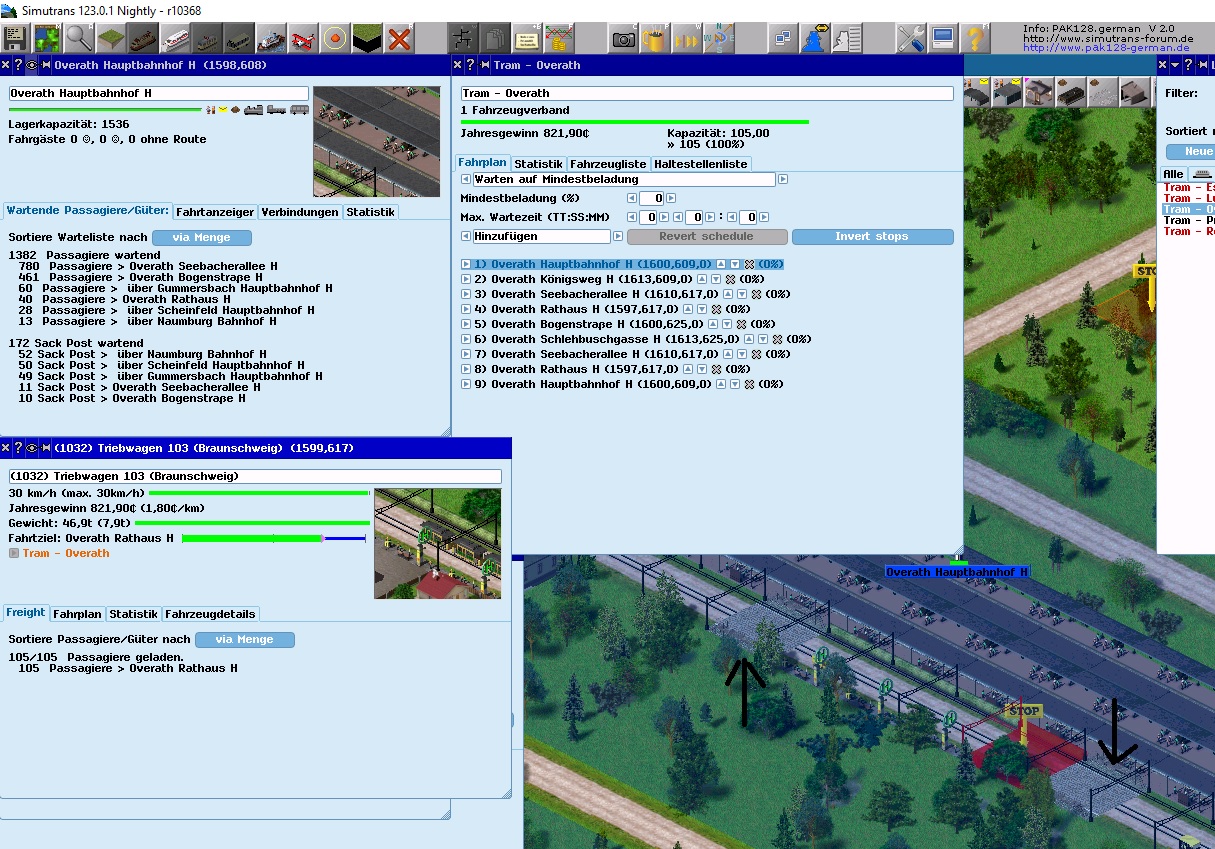Open the magnifying glass query tool
This screenshot has height=849, width=1215.
[x=78, y=38]
